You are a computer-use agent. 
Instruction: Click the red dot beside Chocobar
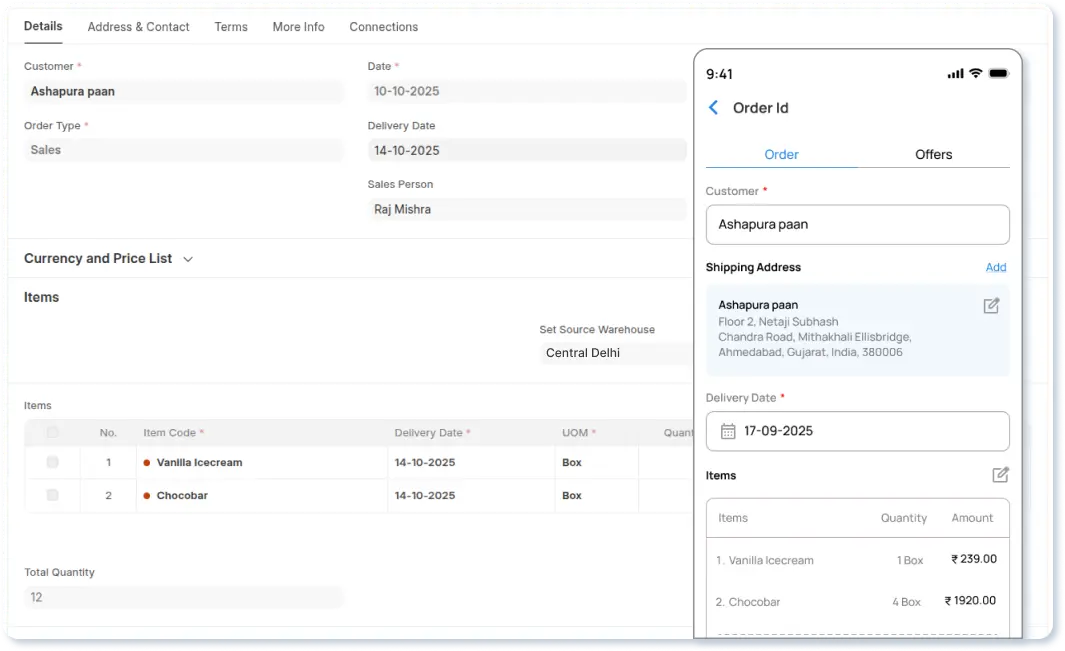point(152,495)
